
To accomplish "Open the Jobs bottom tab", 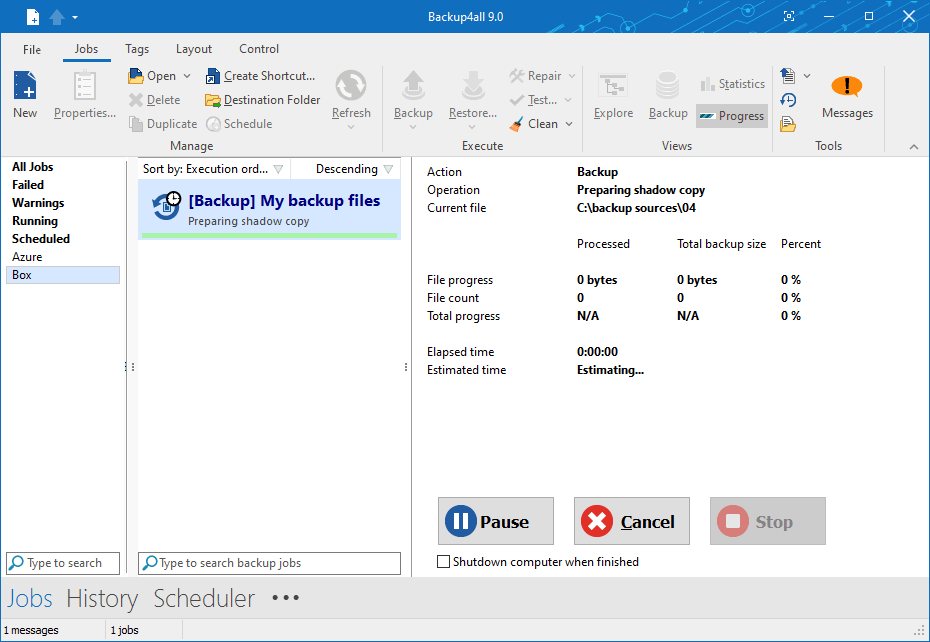I will 30,598.
